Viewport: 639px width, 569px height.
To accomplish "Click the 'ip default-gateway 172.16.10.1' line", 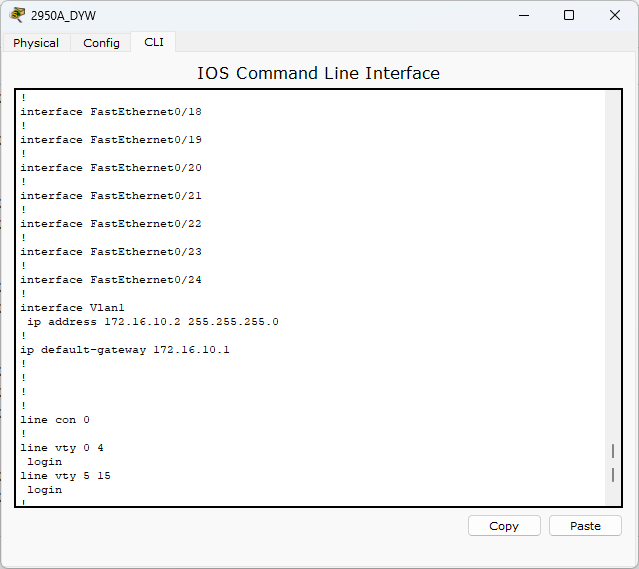I will click(125, 350).
